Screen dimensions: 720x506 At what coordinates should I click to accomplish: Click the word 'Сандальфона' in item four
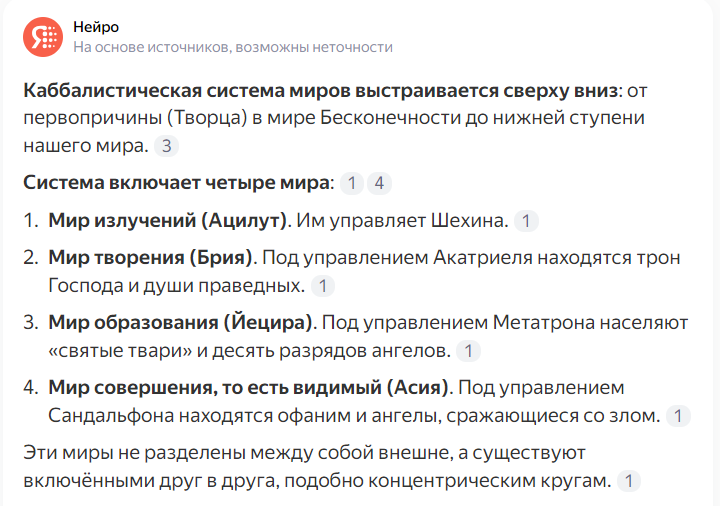(111, 416)
